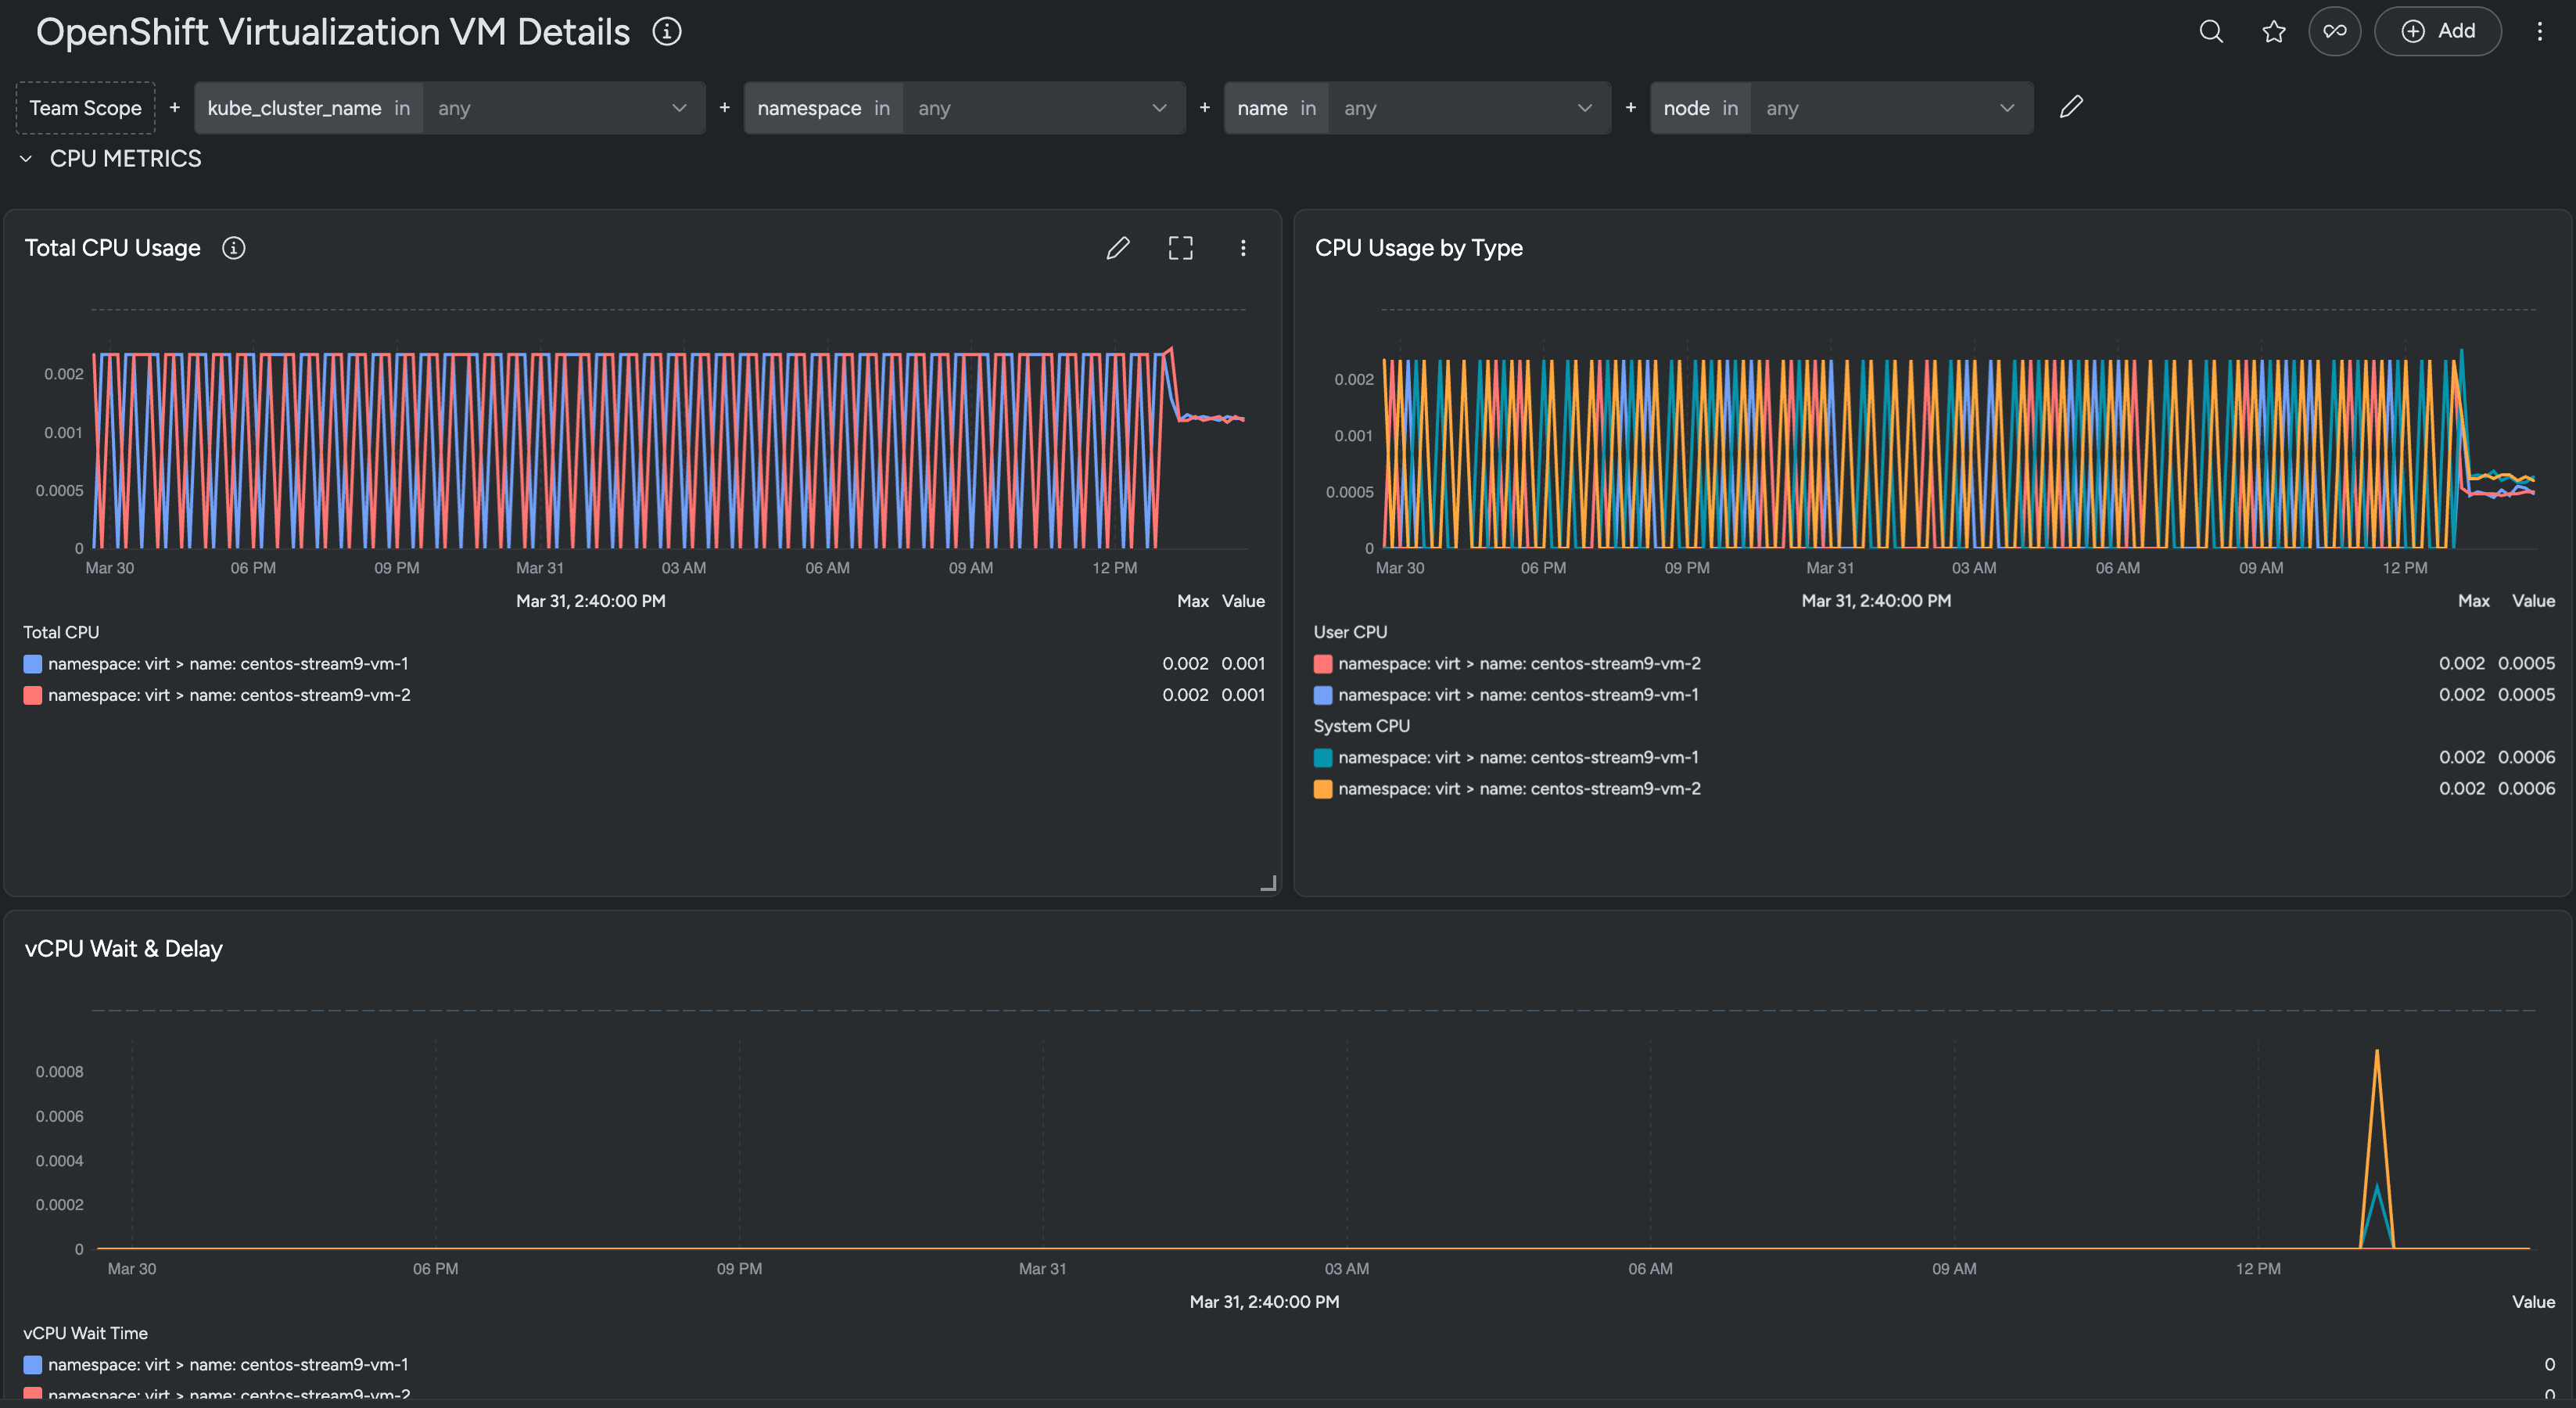
Task: Click plus before the namespace filter
Action: coord(725,107)
